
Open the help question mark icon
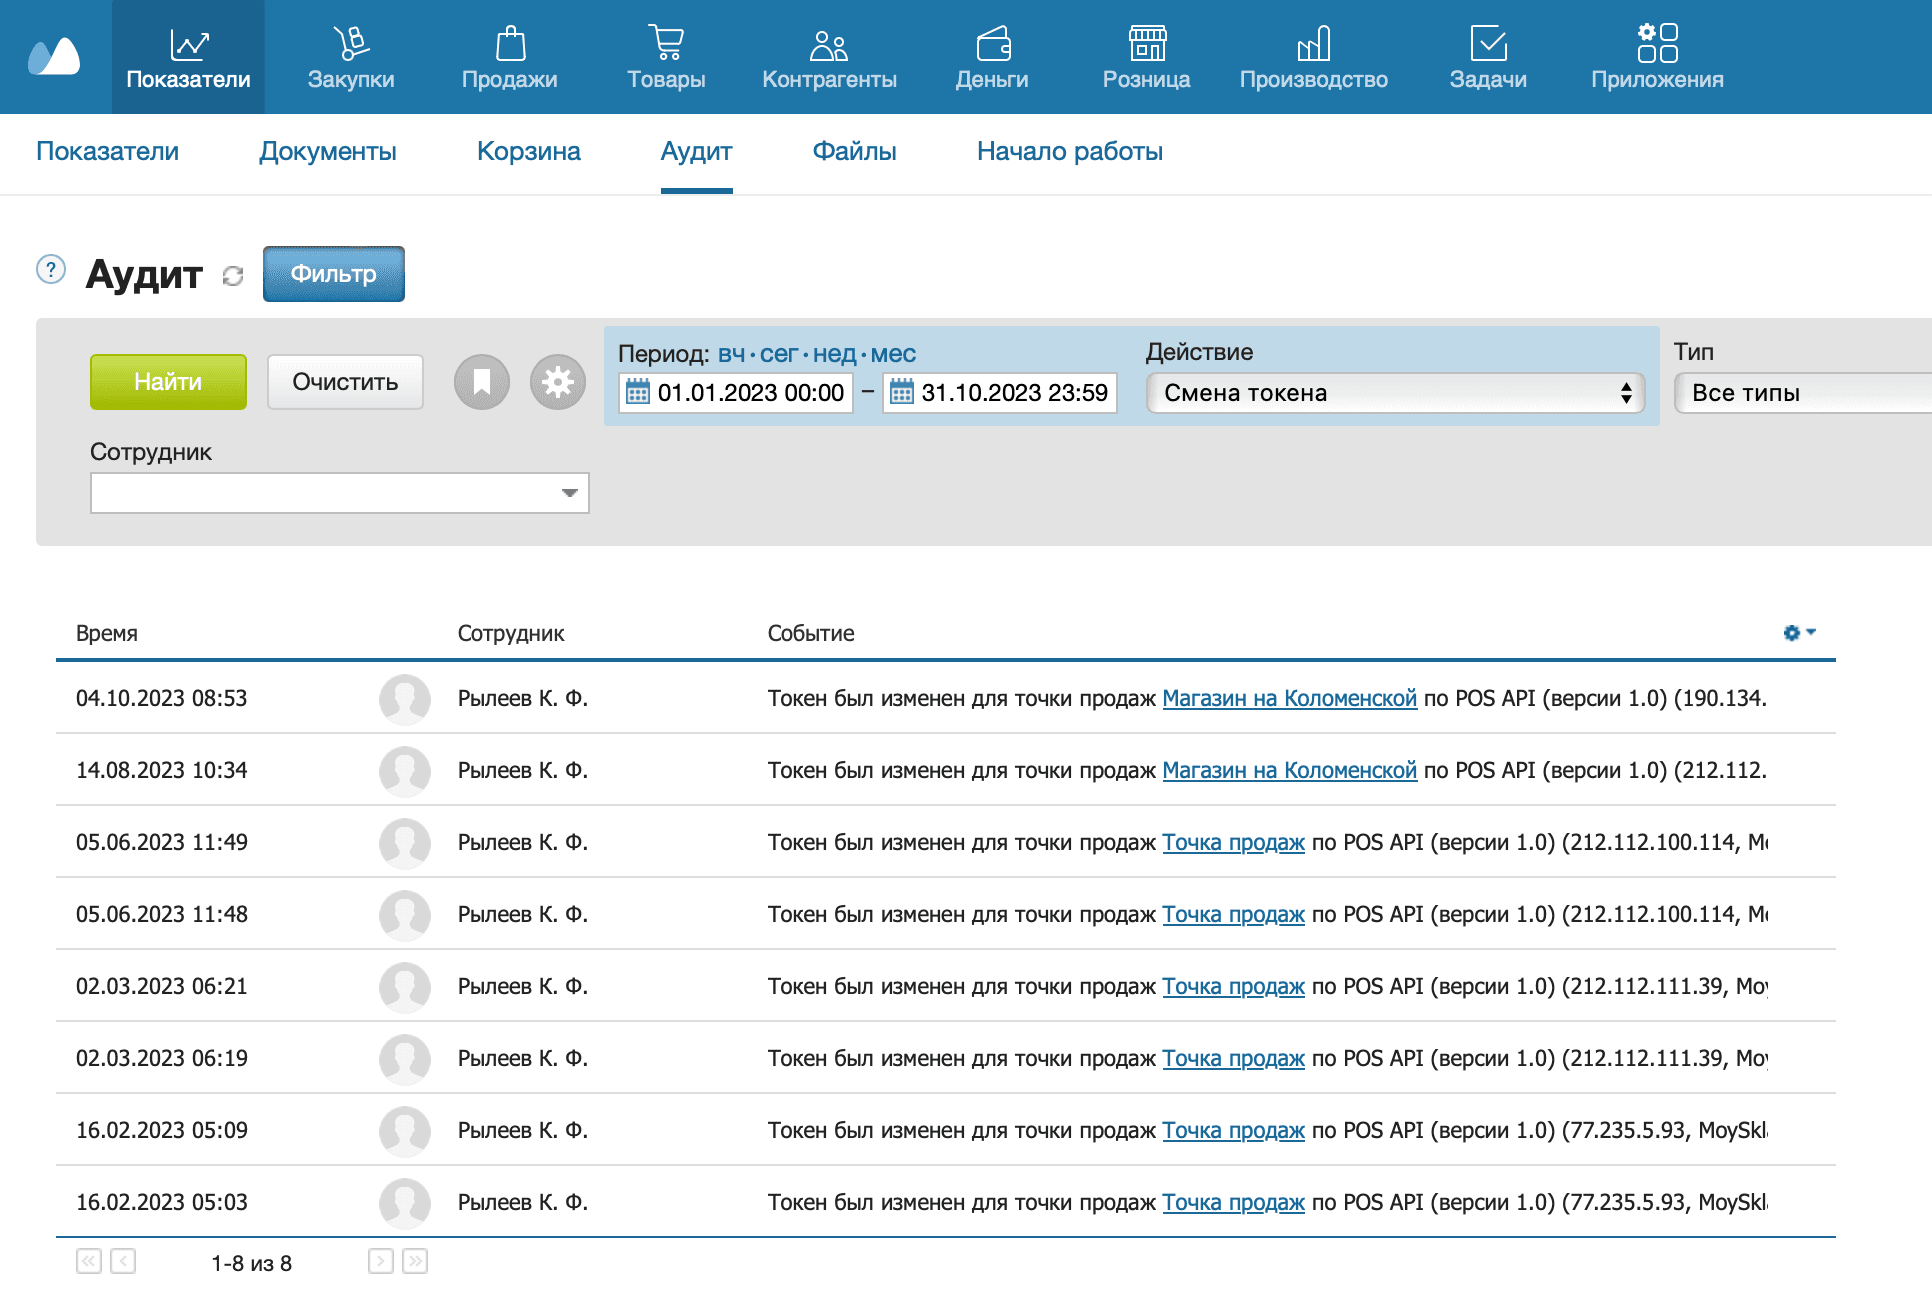click(x=51, y=270)
